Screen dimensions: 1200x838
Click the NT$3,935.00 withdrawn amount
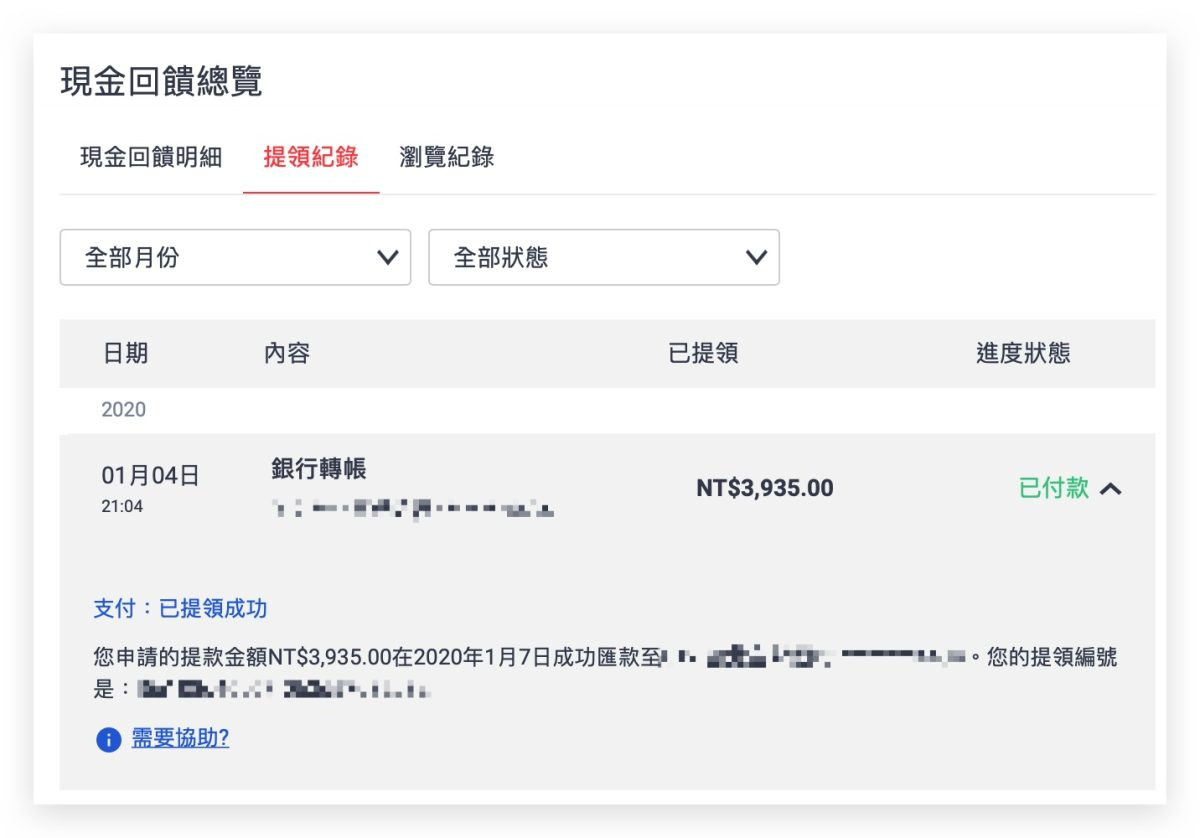(764, 488)
